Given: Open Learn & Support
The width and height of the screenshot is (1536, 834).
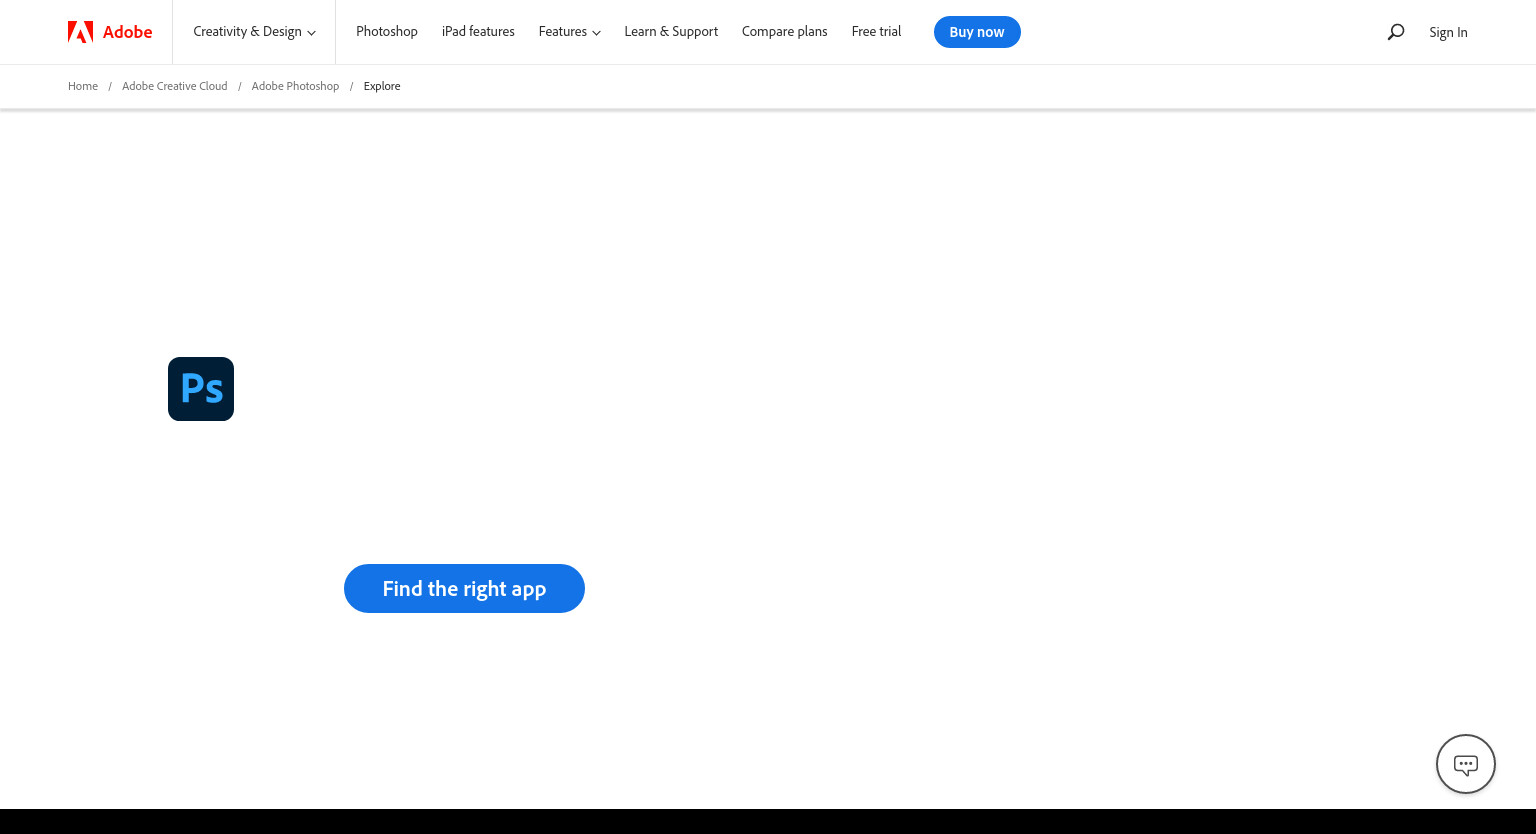Looking at the screenshot, I should (671, 32).
